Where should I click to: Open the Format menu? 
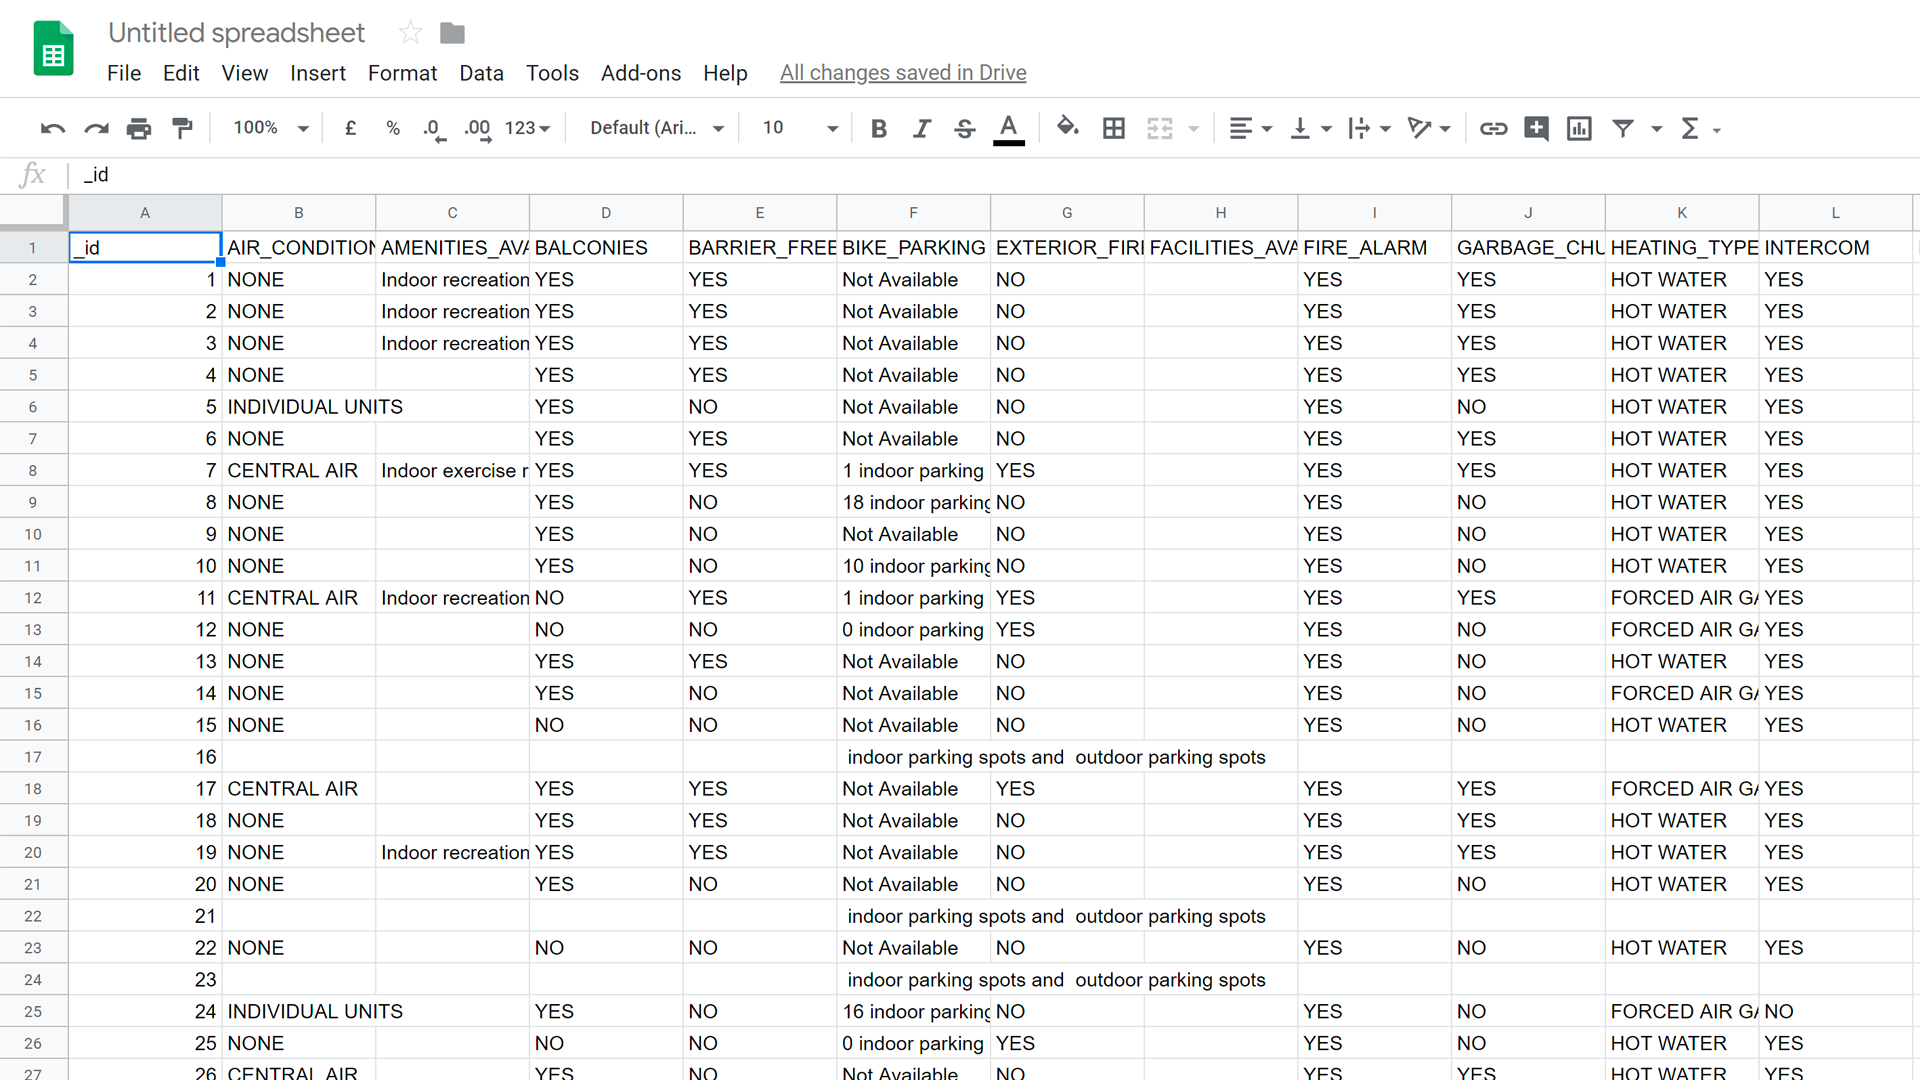(x=402, y=73)
